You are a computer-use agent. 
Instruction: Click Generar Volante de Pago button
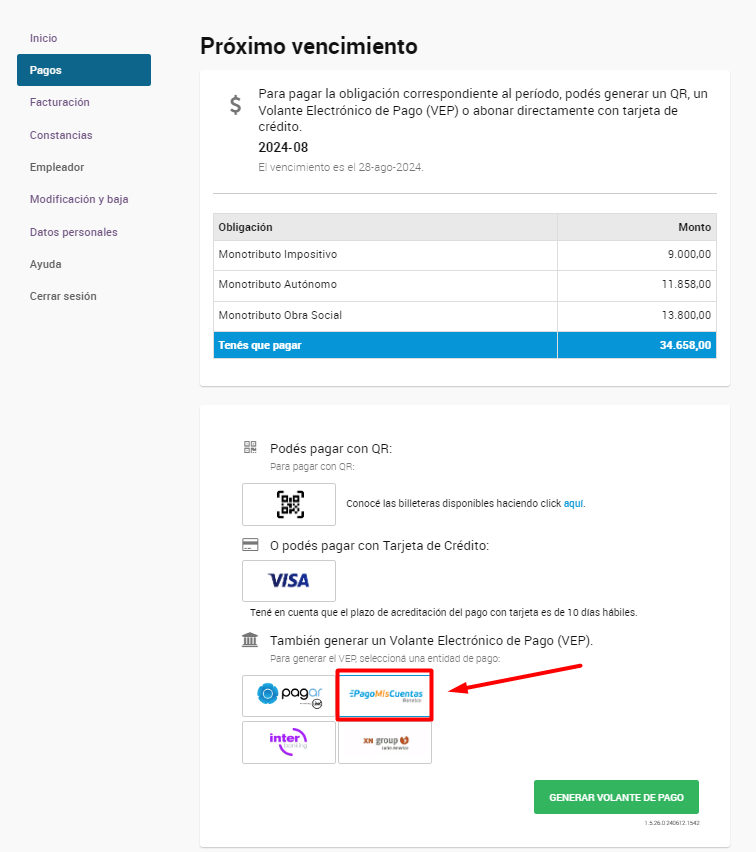(x=616, y=797)
